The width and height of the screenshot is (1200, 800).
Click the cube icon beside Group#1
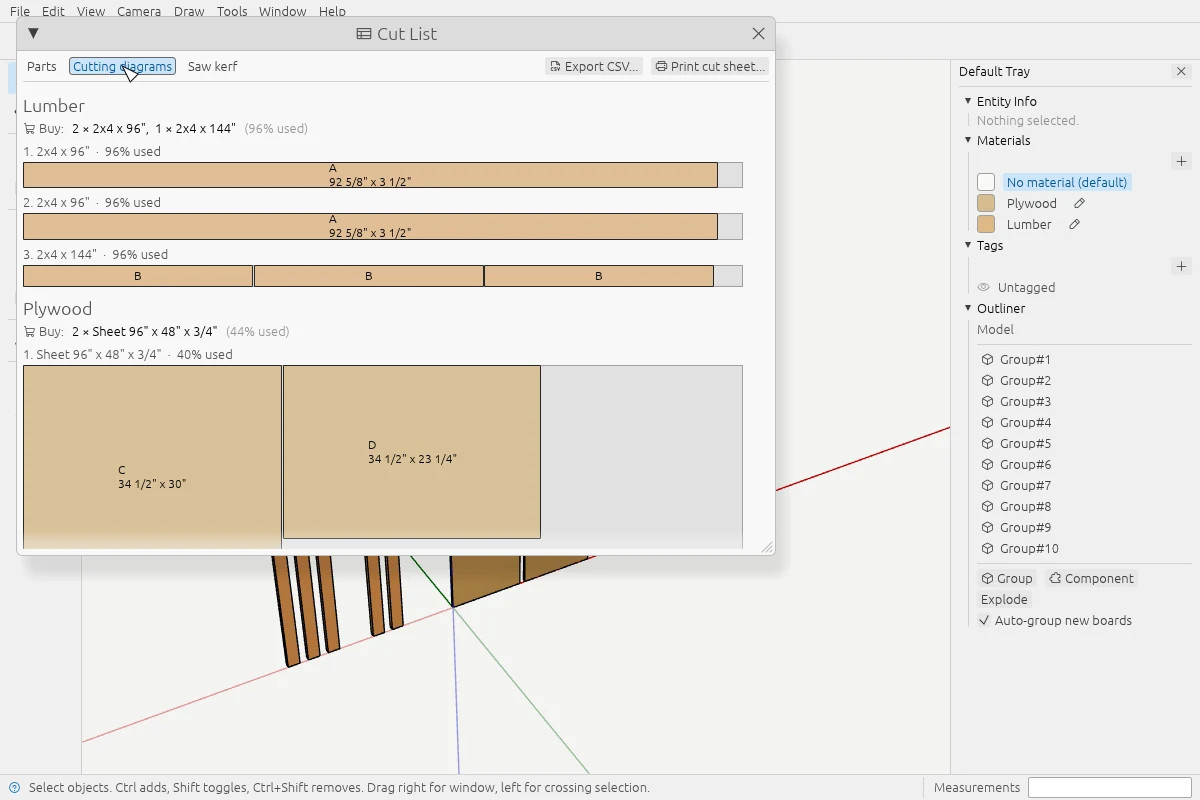(987, 360)
